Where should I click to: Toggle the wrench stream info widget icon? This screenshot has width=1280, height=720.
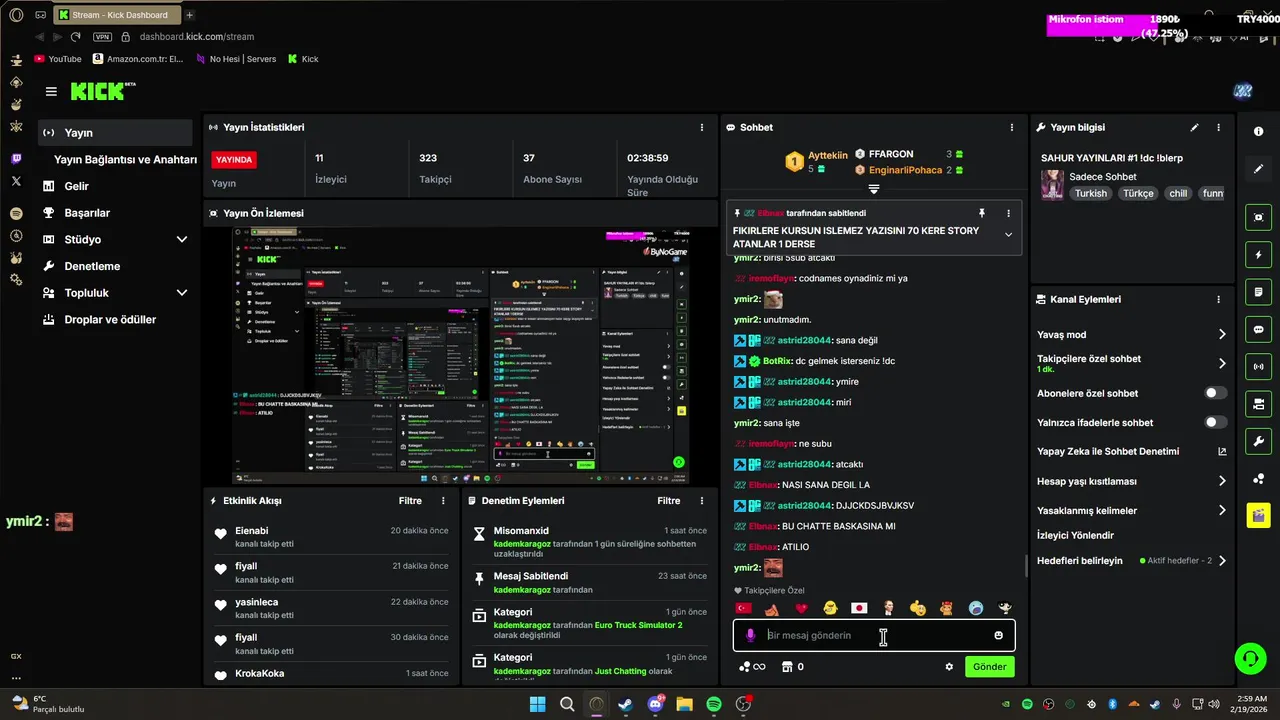(x=1258, y=441)
